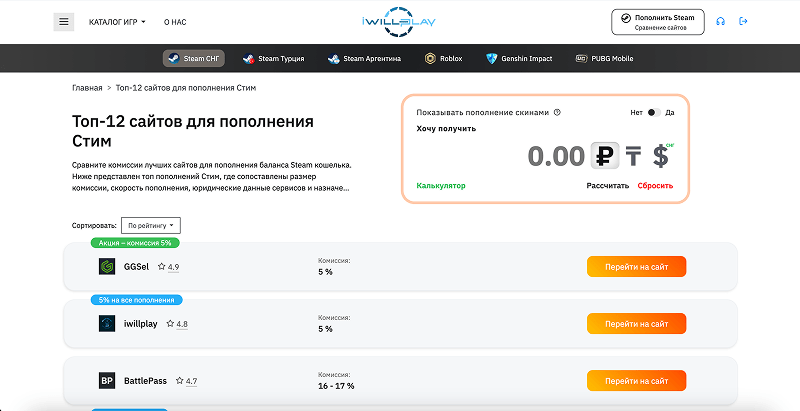The width and height of the screenshot is (800, 411).
Task: Open support via headphones icon
Action: pyautogui.click(x=720, y=21)
